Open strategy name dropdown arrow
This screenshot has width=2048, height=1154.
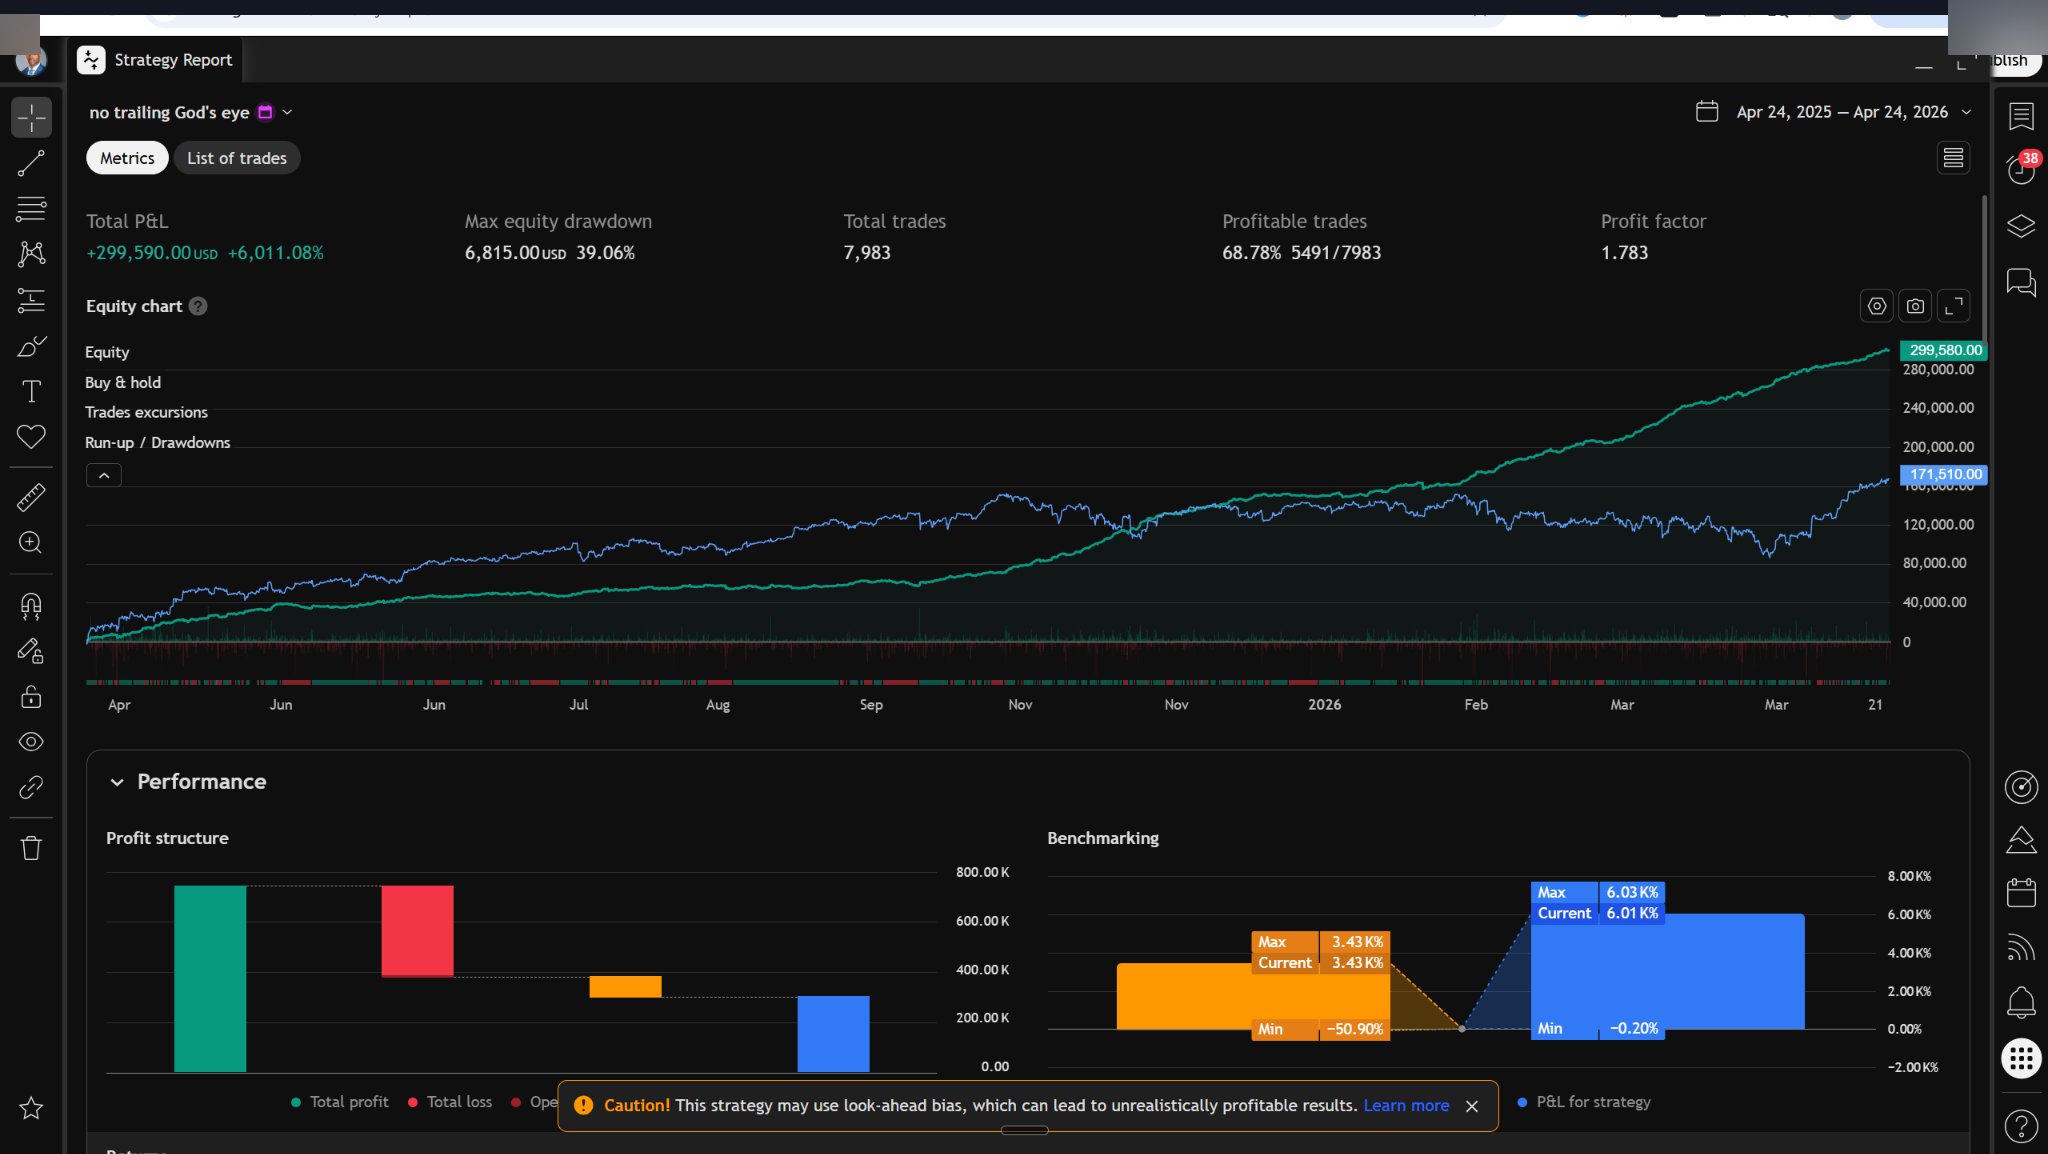[x=287, y=112]
